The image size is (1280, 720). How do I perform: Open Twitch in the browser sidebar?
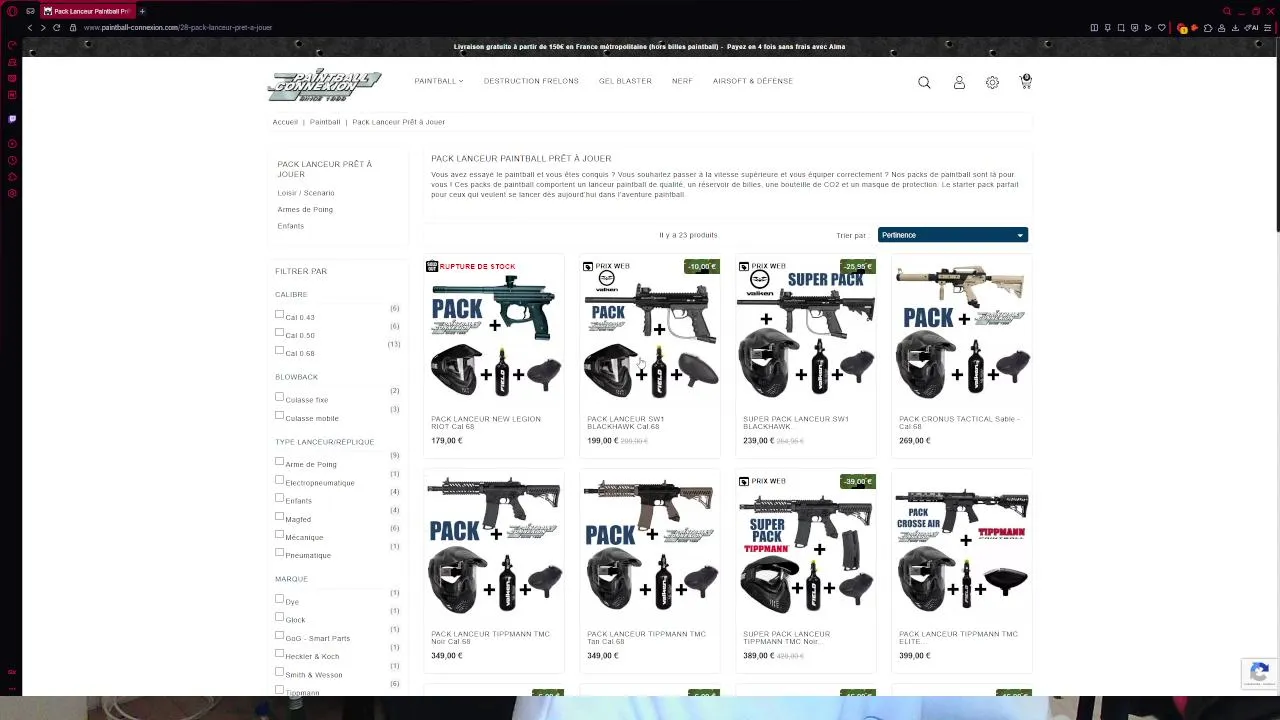coord(12,118)
